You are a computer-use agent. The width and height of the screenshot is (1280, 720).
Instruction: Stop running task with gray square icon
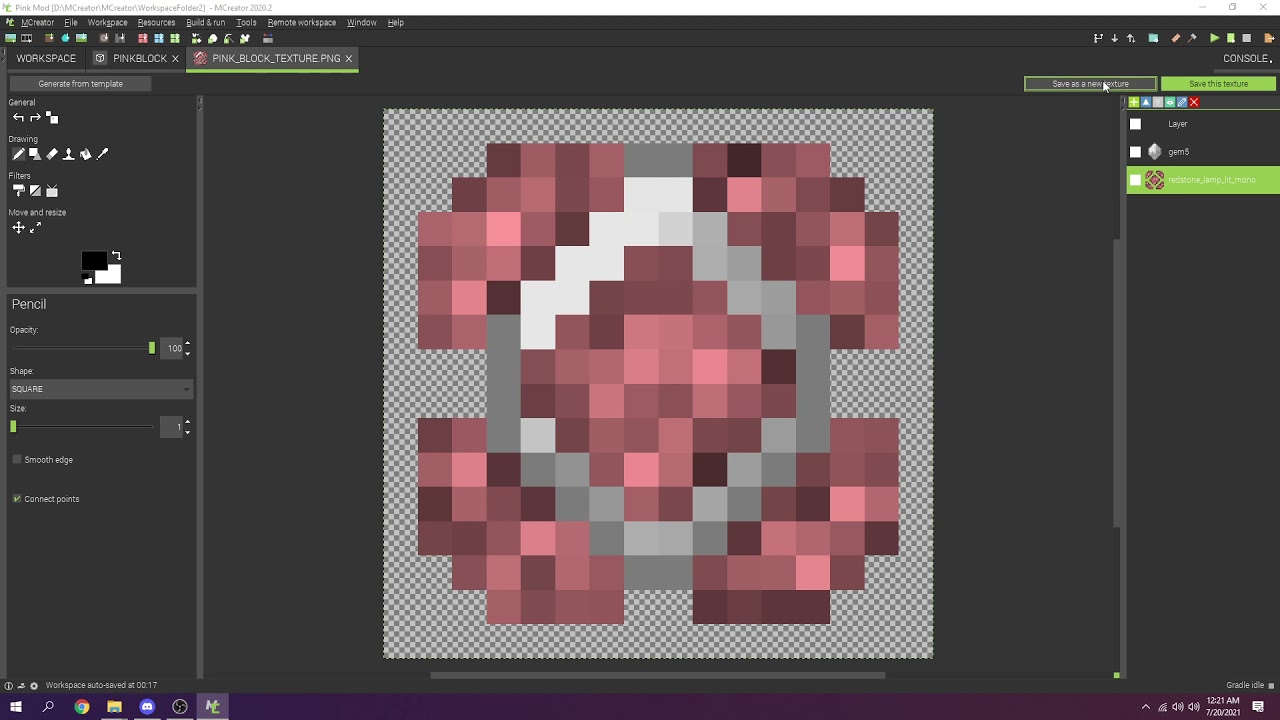click(x=1247, y=38)
